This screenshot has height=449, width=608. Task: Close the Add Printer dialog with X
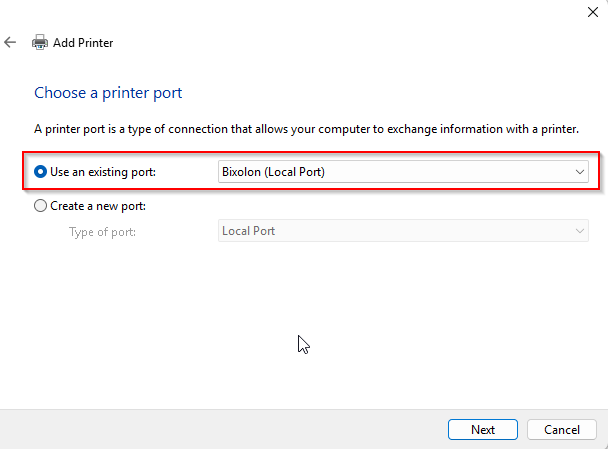(592, 12)
